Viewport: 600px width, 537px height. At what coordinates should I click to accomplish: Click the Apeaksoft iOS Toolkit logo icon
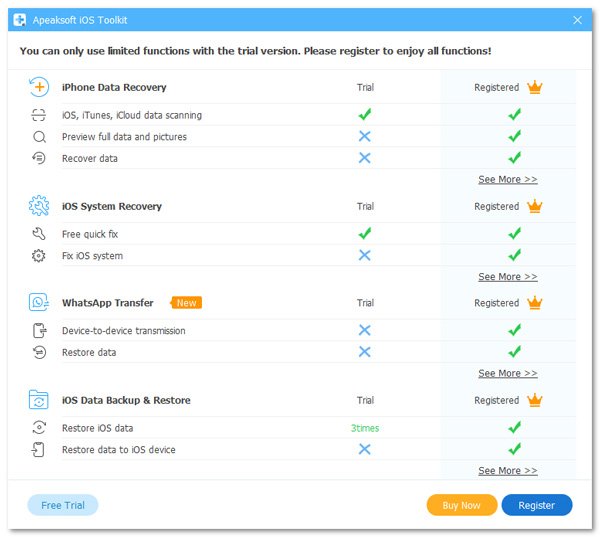[19, 20]
